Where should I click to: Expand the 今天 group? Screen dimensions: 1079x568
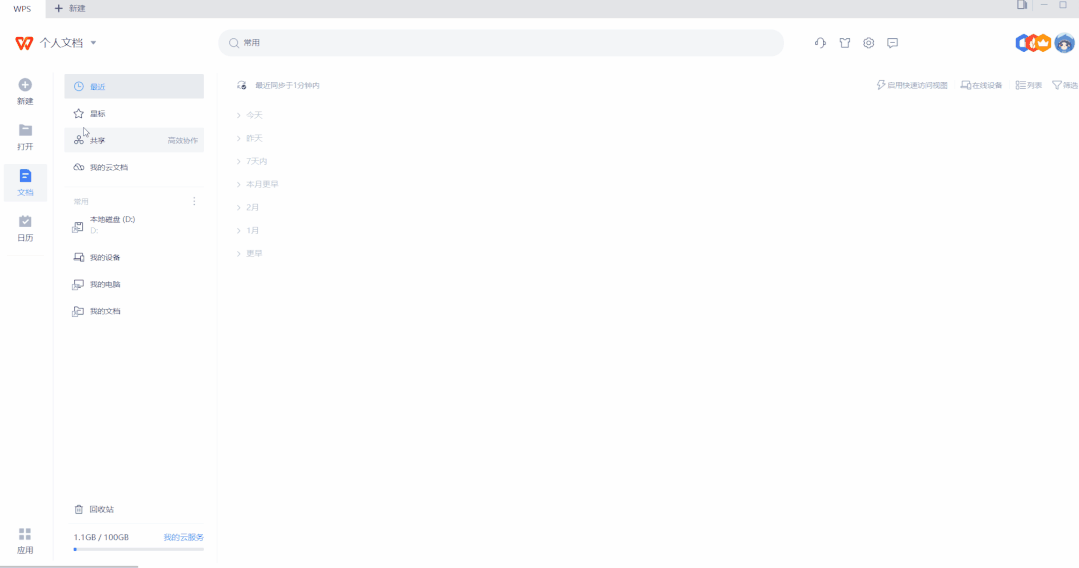click(x=239, y=115)
